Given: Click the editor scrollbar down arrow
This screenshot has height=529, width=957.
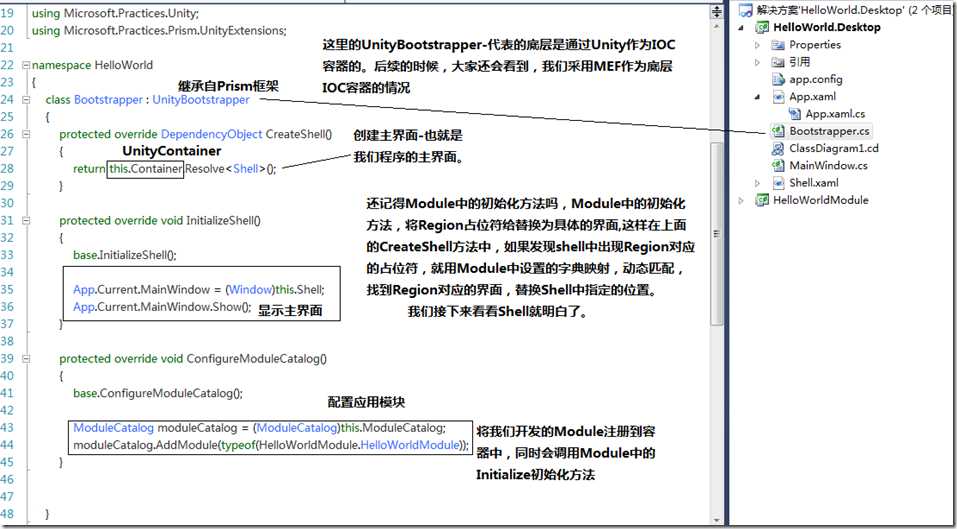Looking at the screenshot, I should (x=717, y=519).
